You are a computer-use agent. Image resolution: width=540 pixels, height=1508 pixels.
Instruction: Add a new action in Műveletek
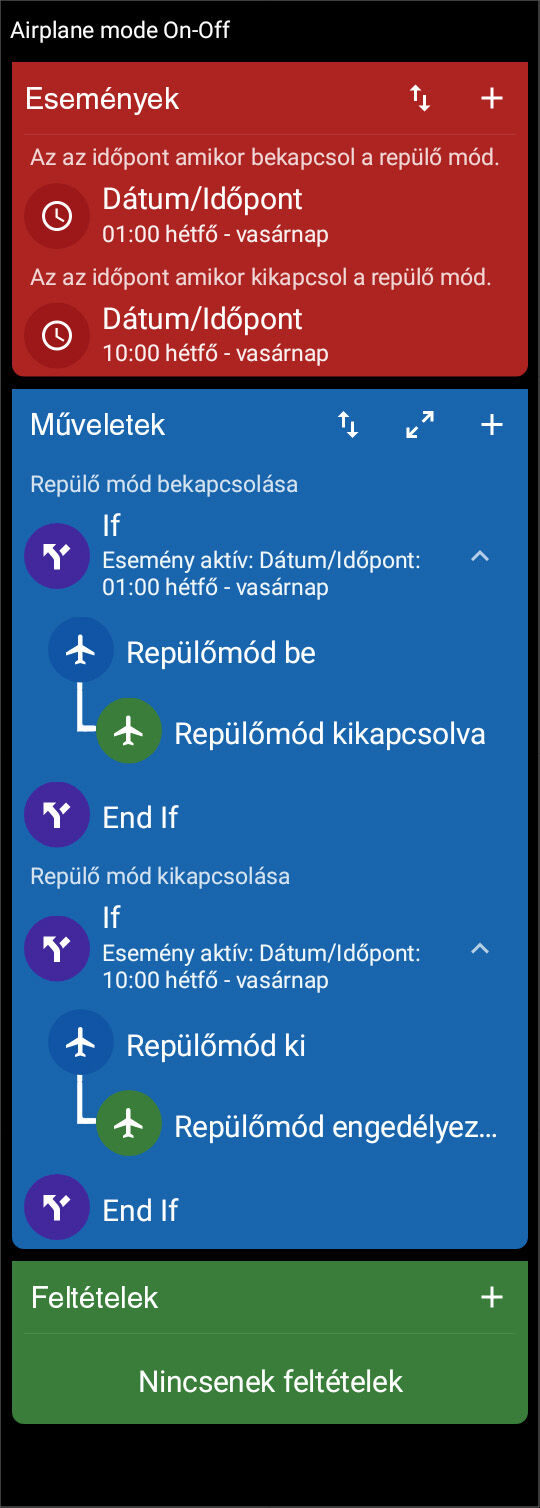pos(491,425)
